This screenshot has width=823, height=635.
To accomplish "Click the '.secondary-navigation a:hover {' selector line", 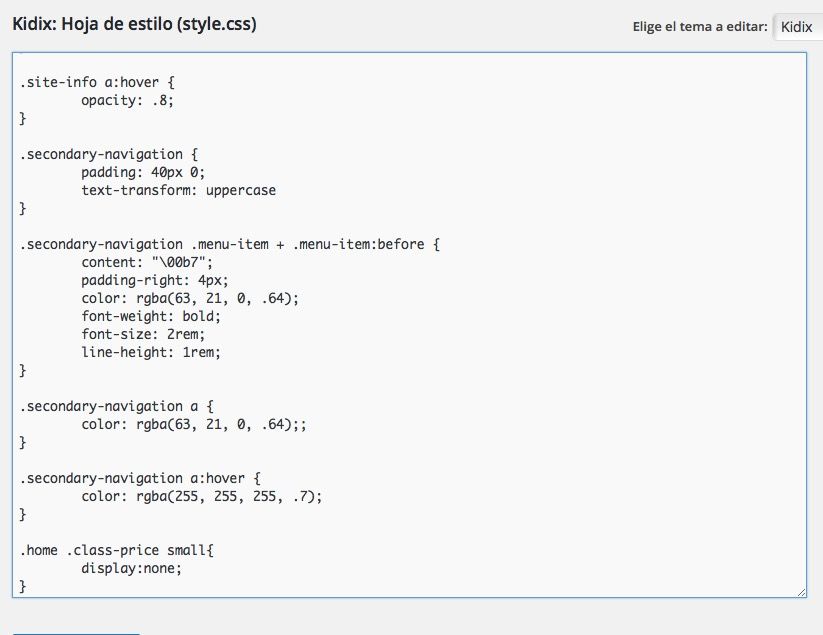I will coord(140,478).
